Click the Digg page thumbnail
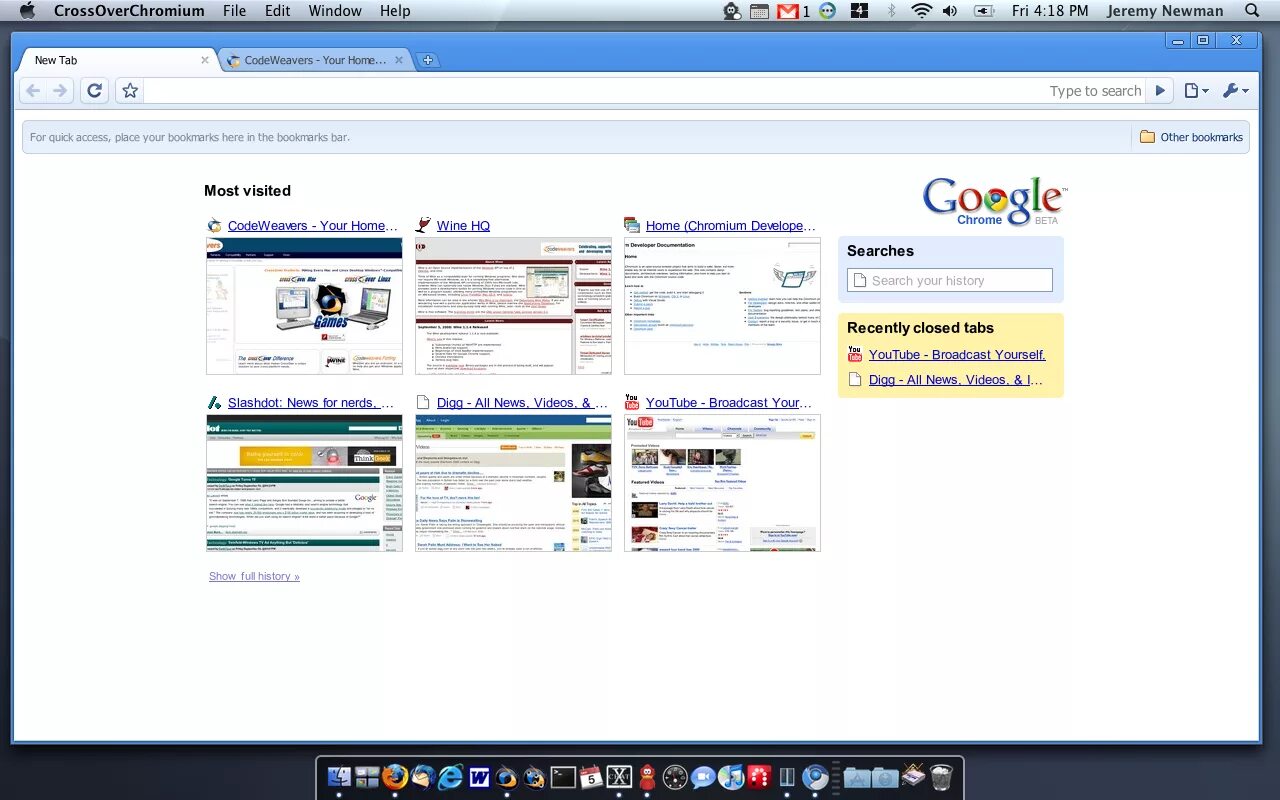The image size is (1280, 800). click(x=513, y=483)
